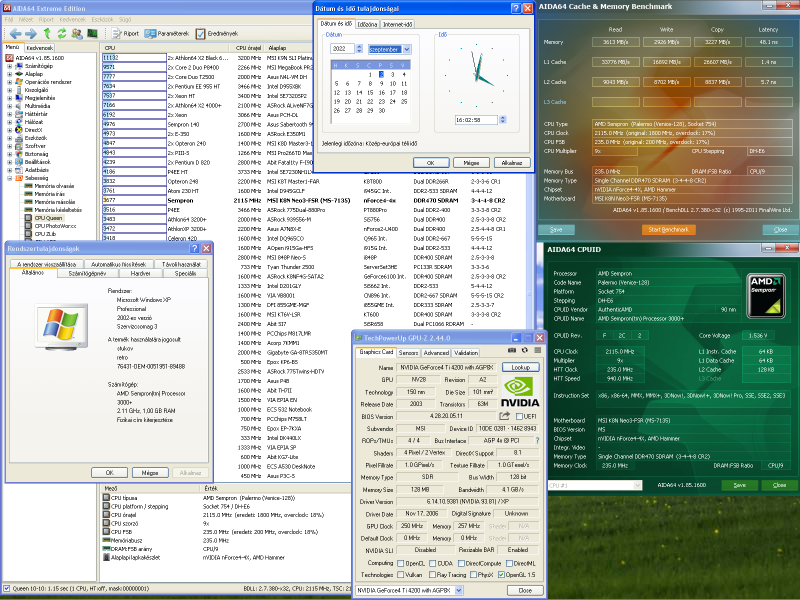Open Paraméterek in AIDA64 toolbar

167,34
